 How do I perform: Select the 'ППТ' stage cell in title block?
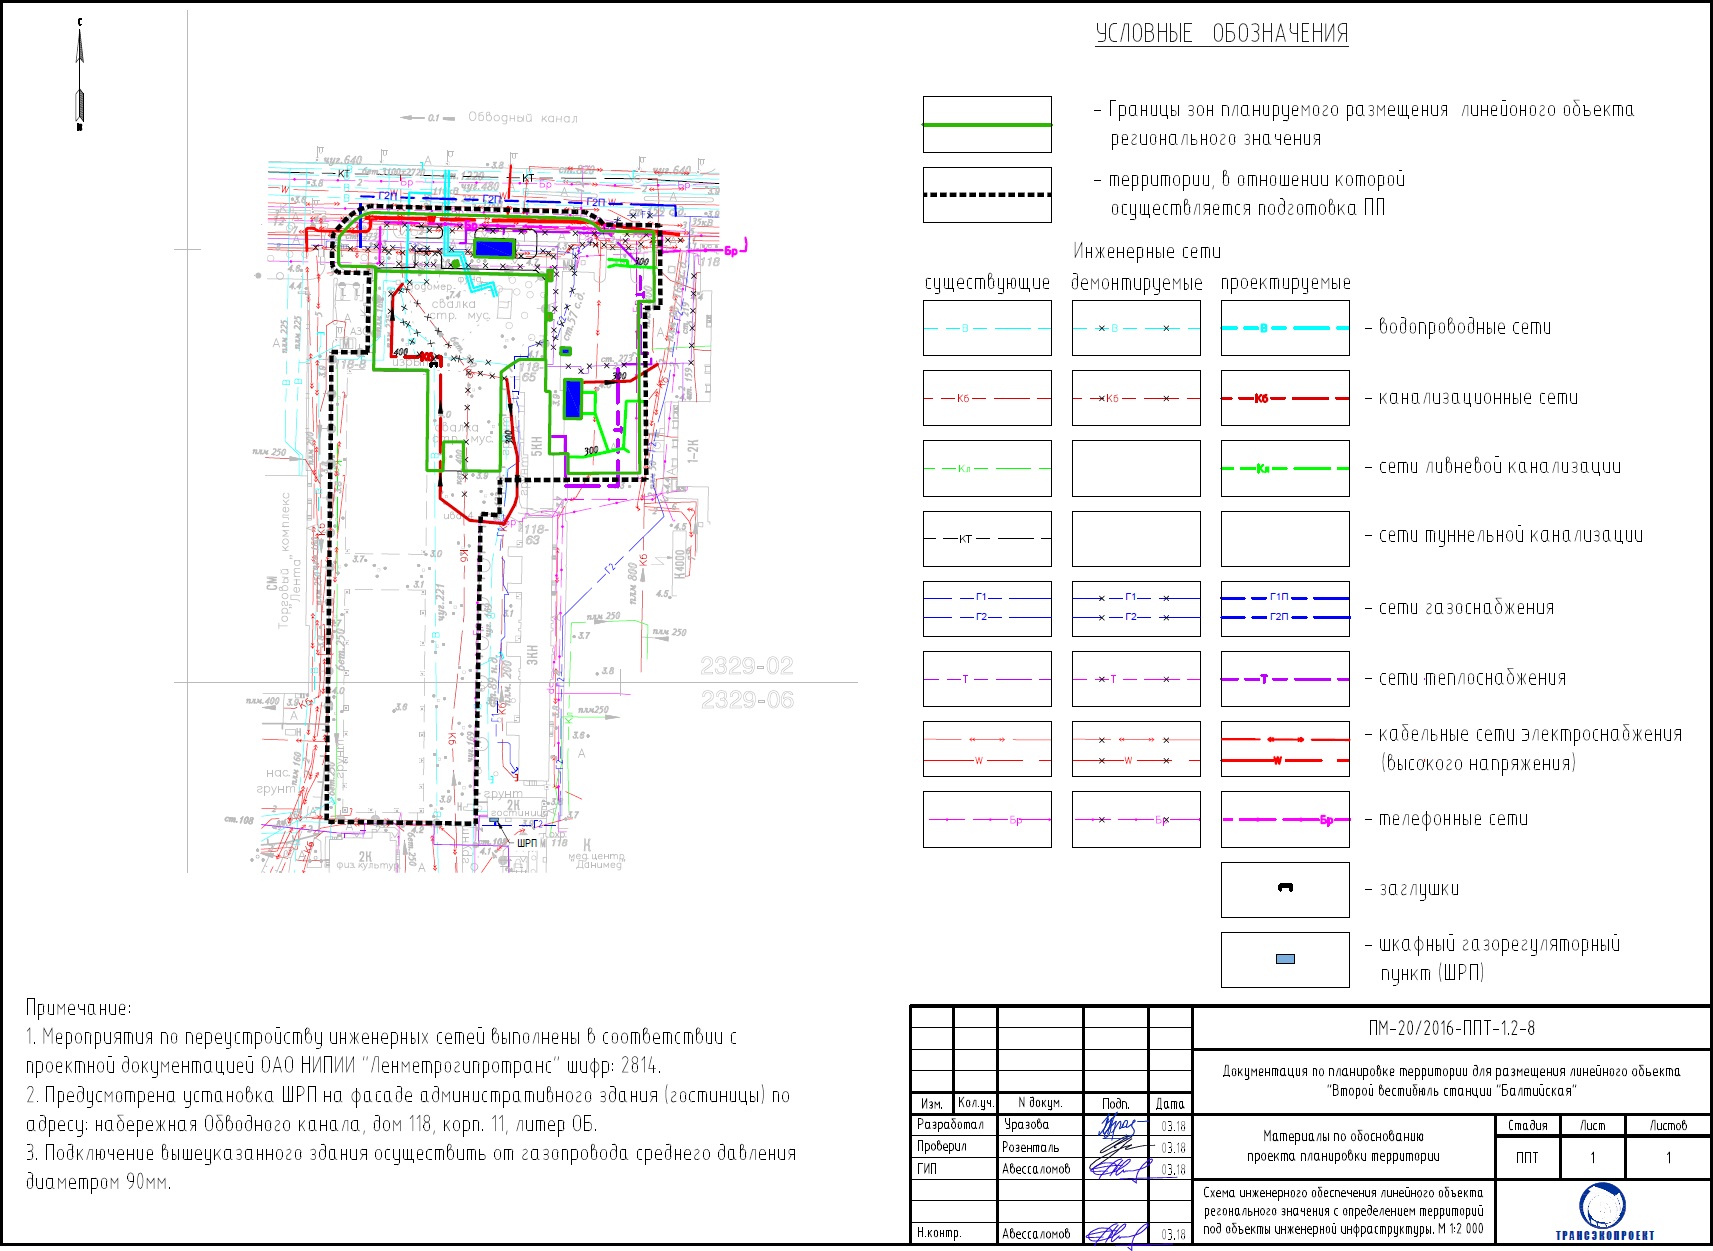pyautogui.click(x=1527, y=1157)
